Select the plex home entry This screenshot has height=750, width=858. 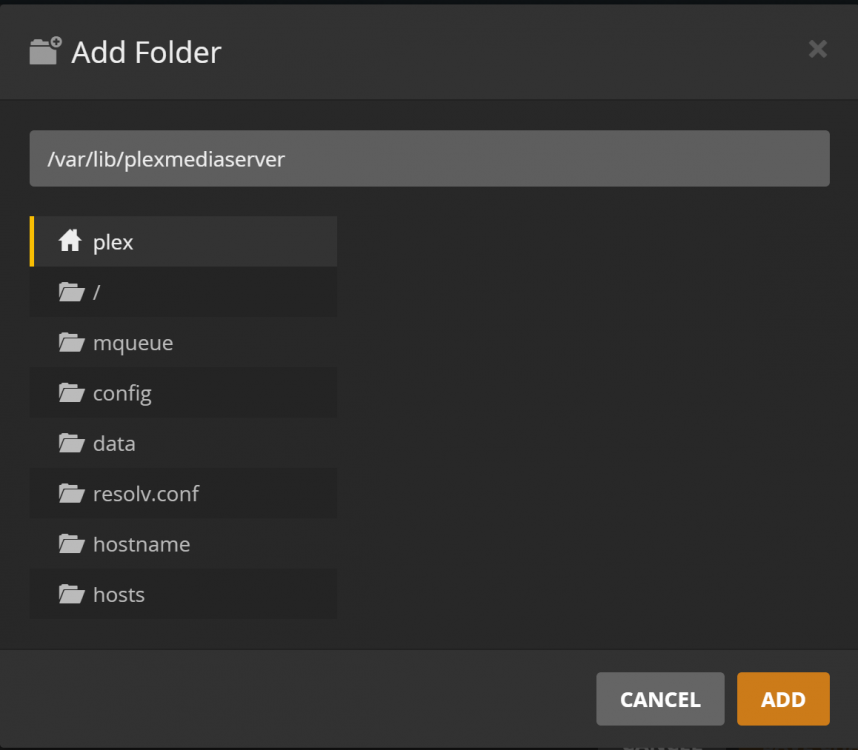(183, 241)
